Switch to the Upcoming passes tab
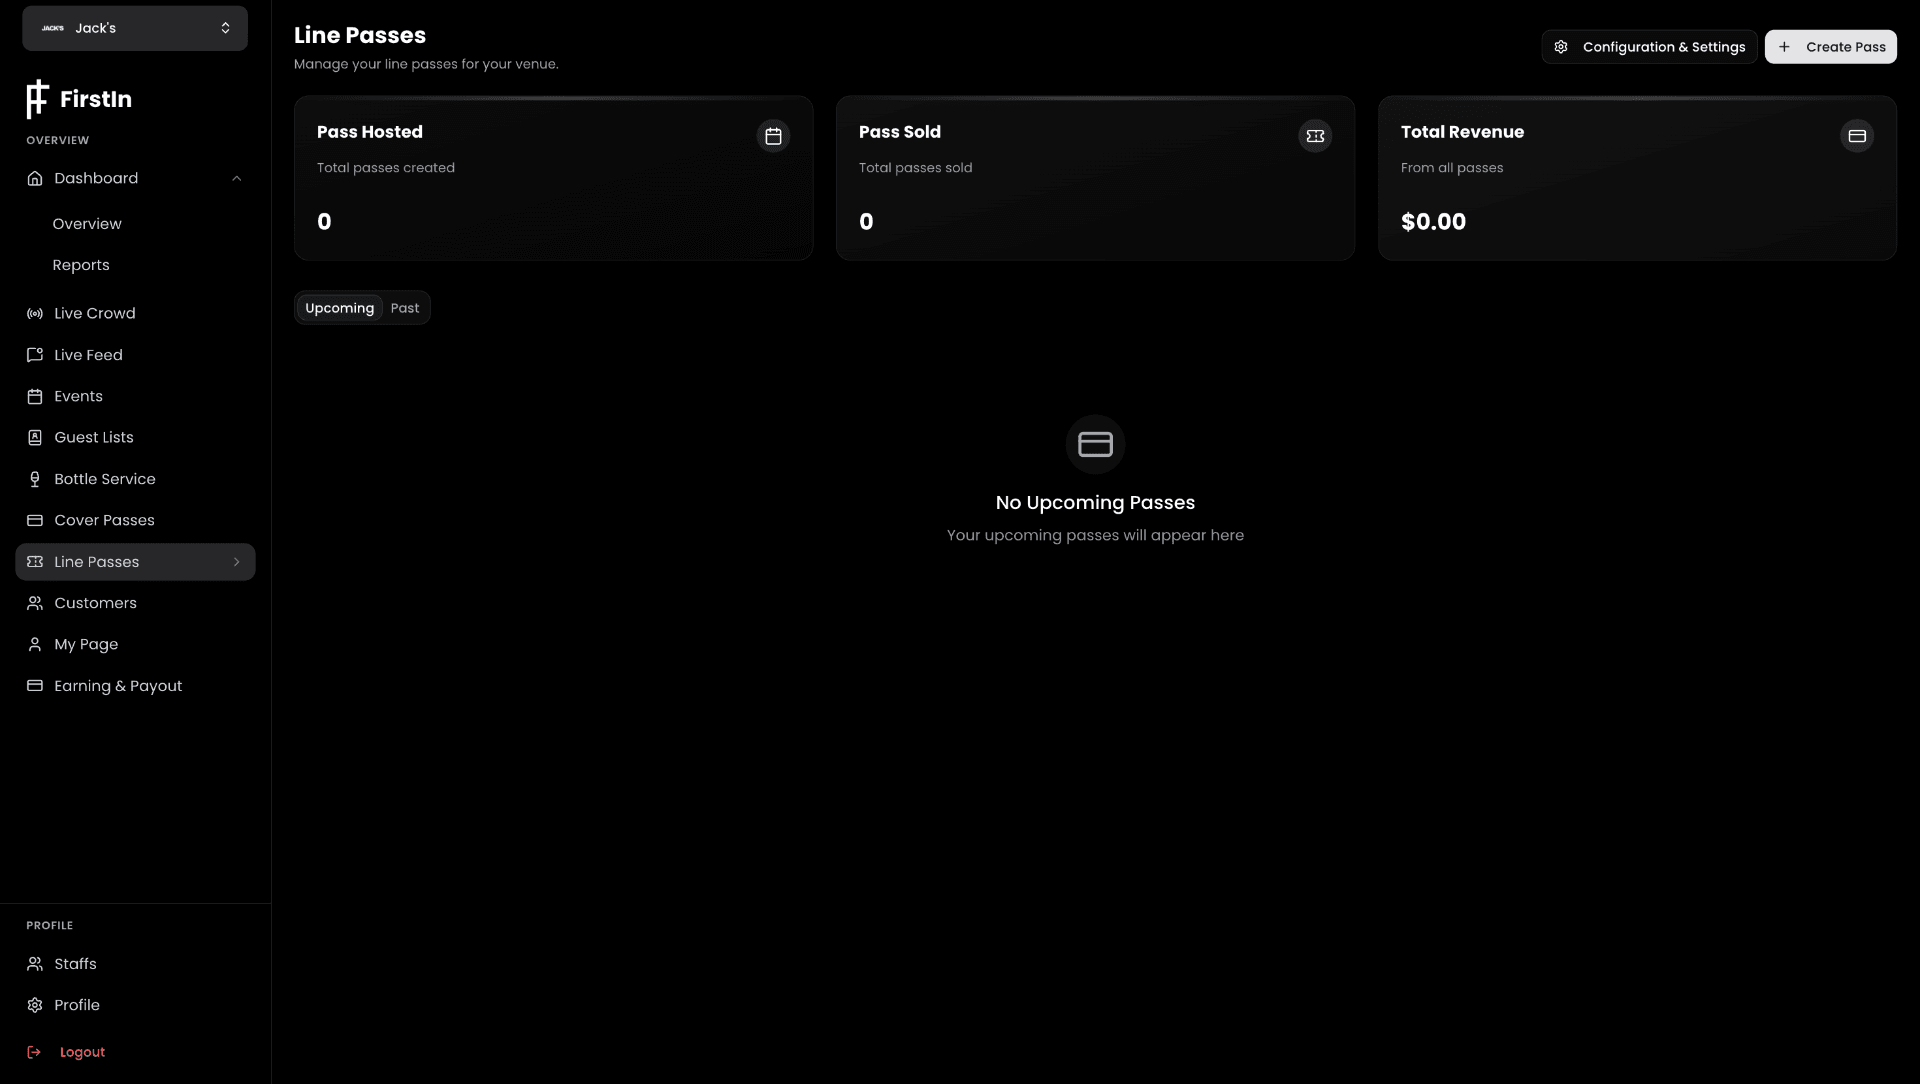 [x=339, y=307]
